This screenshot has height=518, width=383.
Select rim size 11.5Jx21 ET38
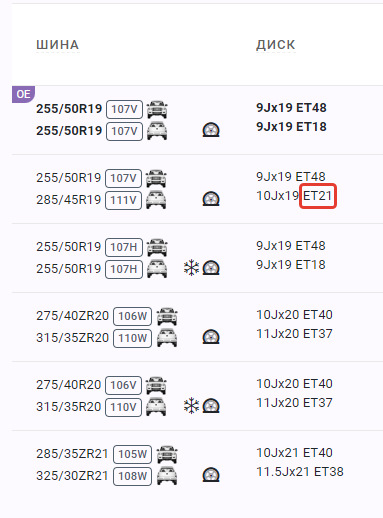(x=300, y=472)
